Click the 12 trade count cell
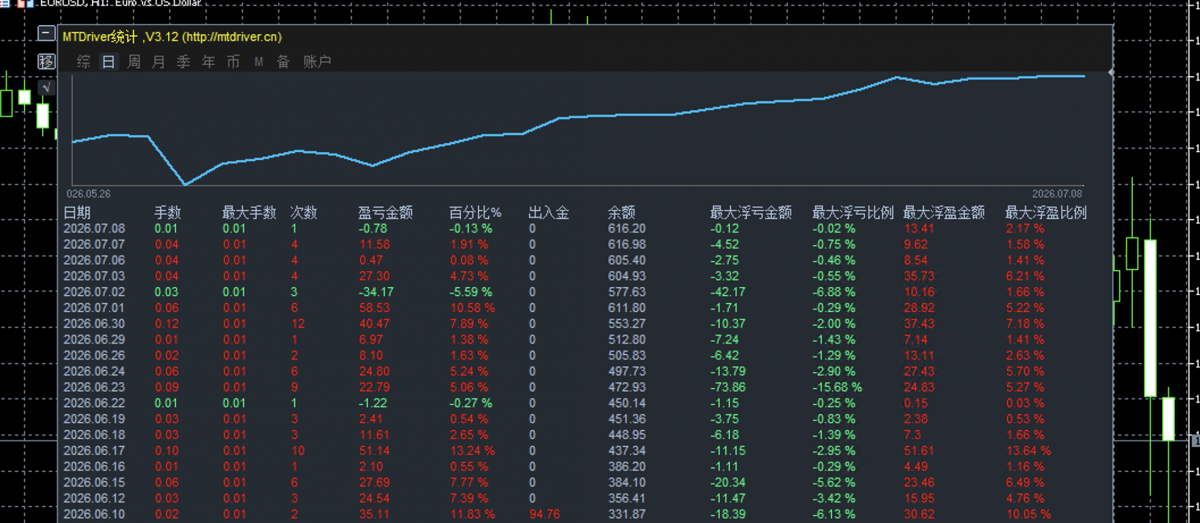Screen dimensions: 1200x523 [x=297, y=324]
